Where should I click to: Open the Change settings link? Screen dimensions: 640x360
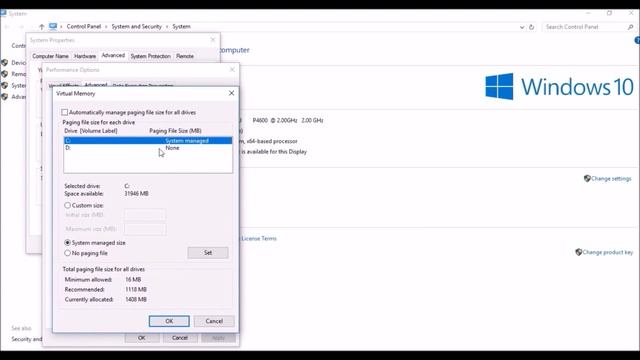click(611, 178)
